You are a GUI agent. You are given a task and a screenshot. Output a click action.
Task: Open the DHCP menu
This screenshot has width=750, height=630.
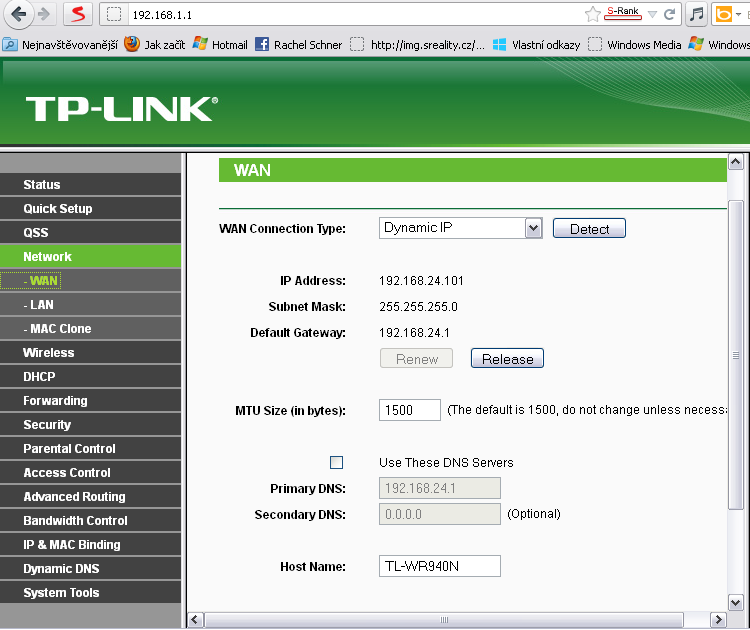pyautogui.click(x=90, y=376)
